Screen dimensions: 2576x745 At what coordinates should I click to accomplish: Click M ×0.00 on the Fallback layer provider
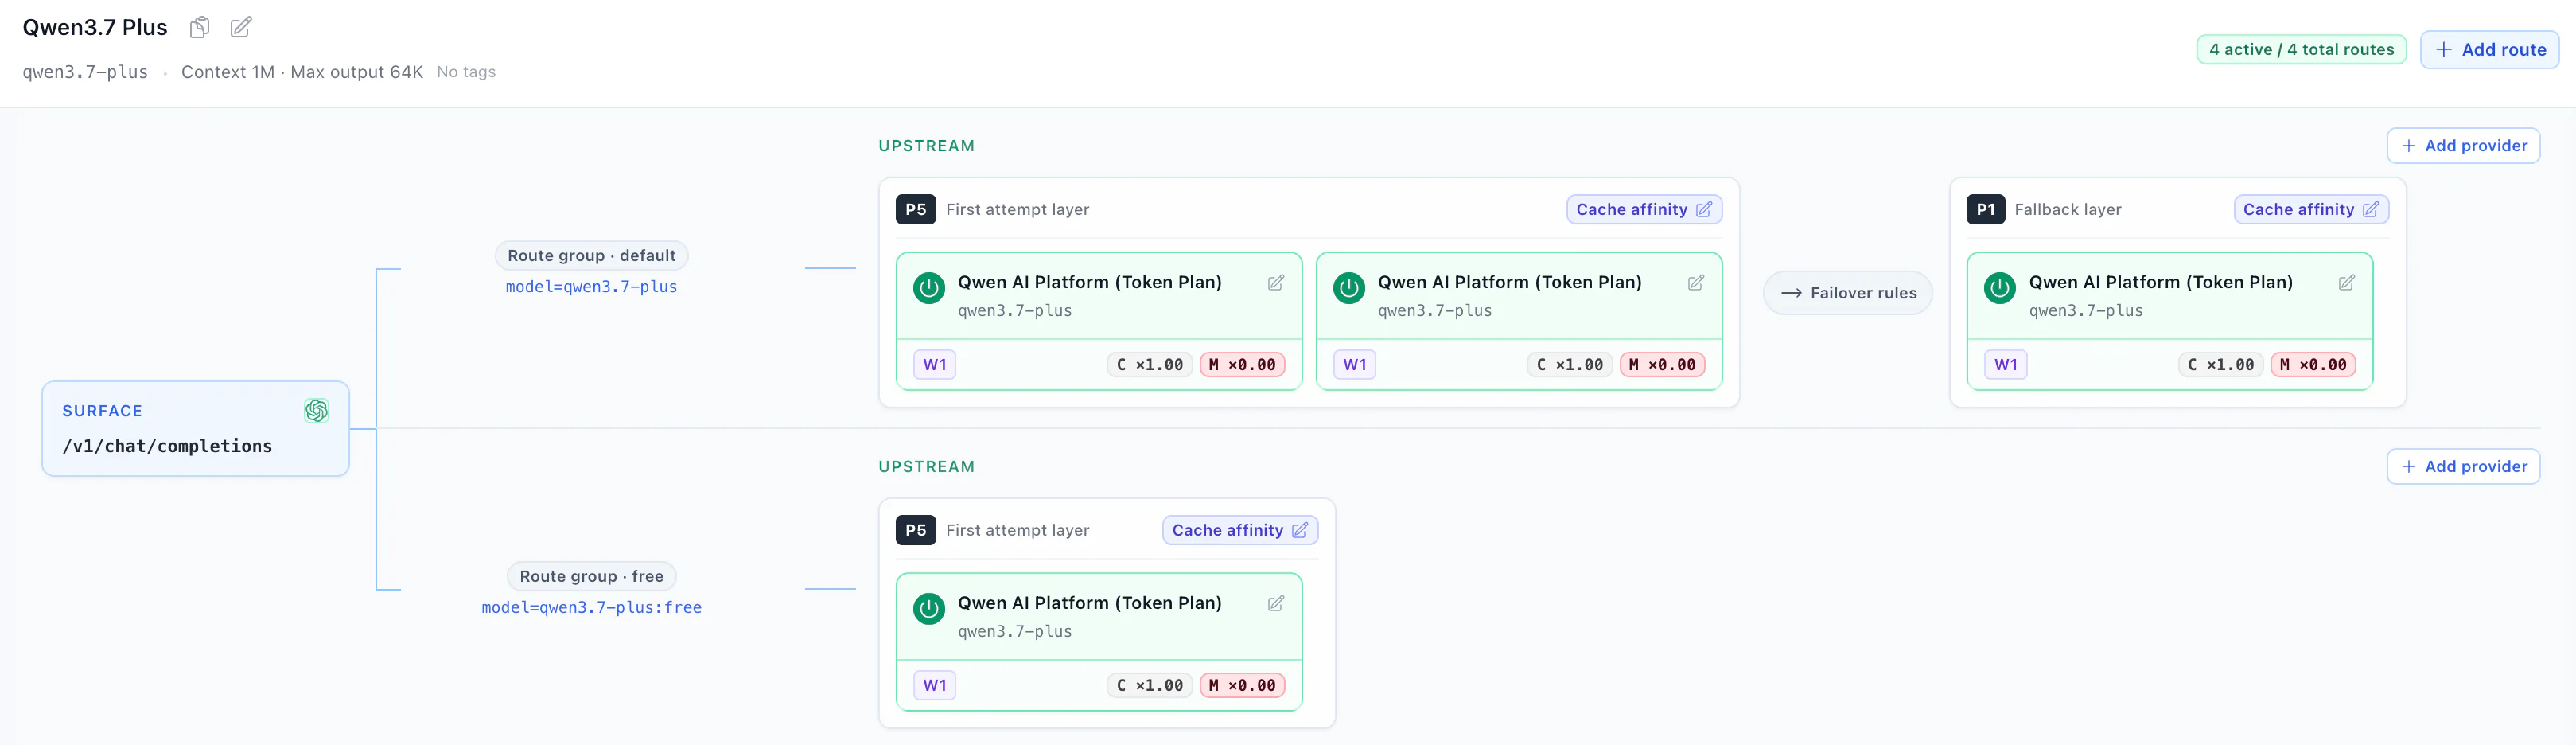2313,365
